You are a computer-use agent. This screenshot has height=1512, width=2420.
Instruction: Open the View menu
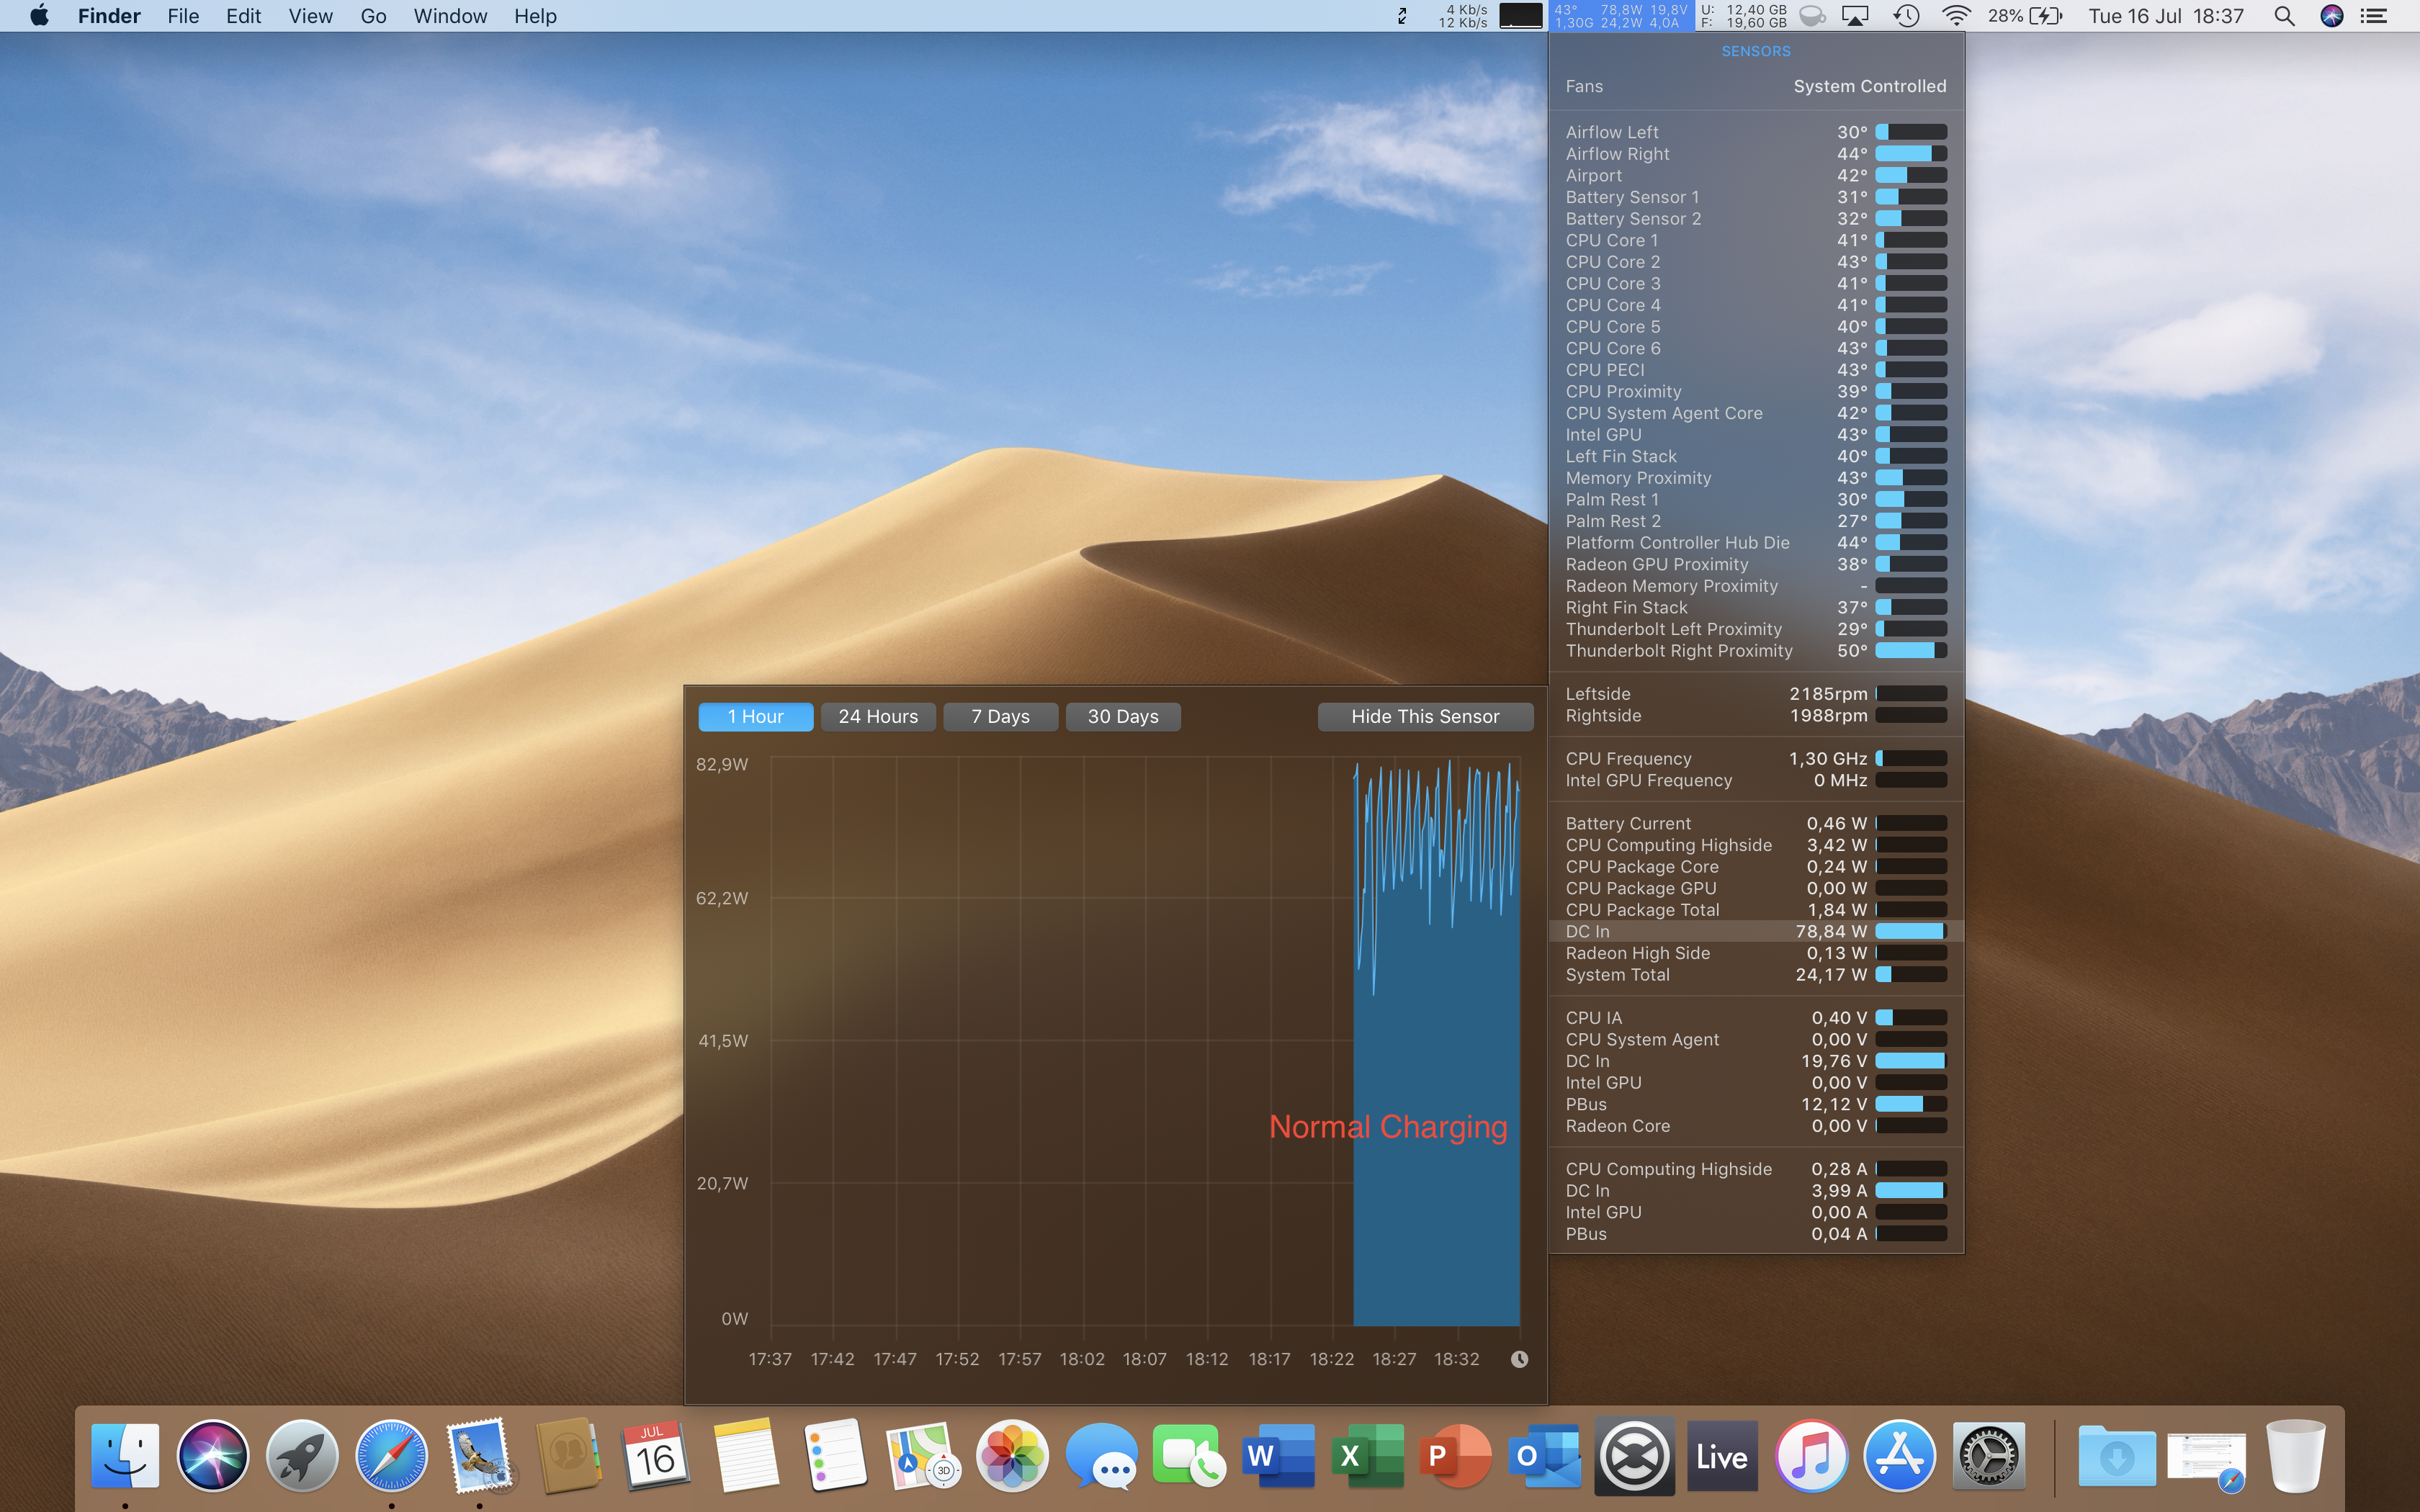click(x=310, y=16)
